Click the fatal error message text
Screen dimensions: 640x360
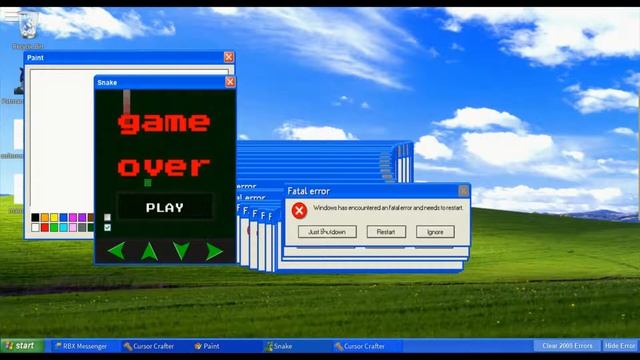388,208
